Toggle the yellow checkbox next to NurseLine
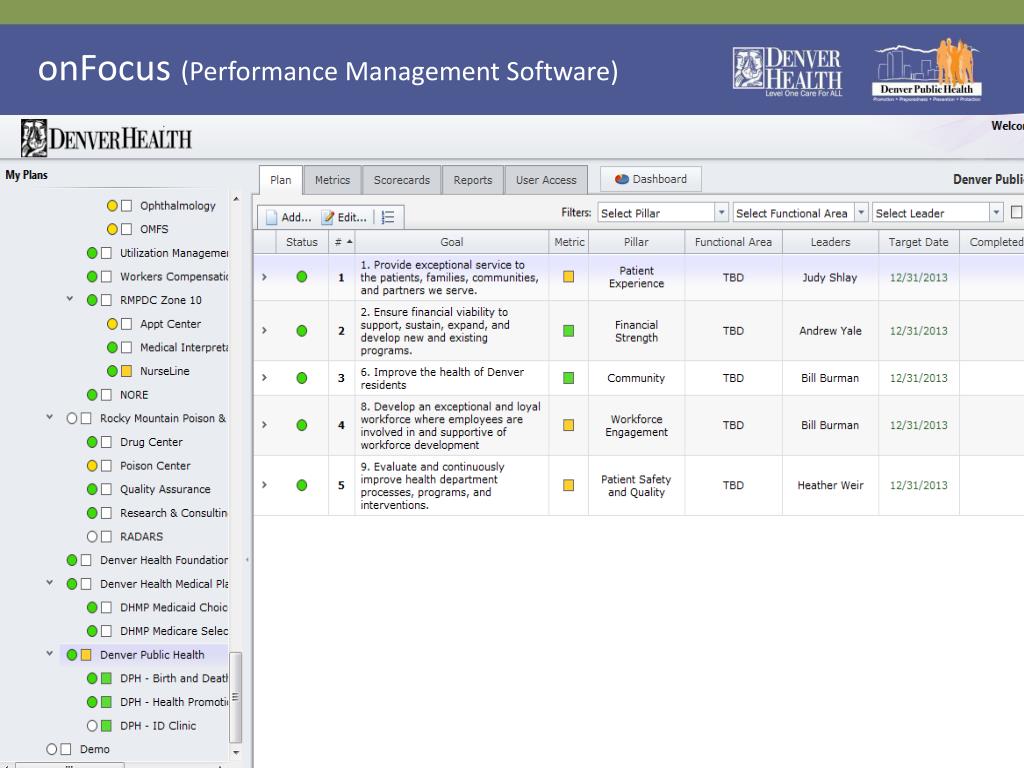The image size is (1024, 768). point(127,371)
